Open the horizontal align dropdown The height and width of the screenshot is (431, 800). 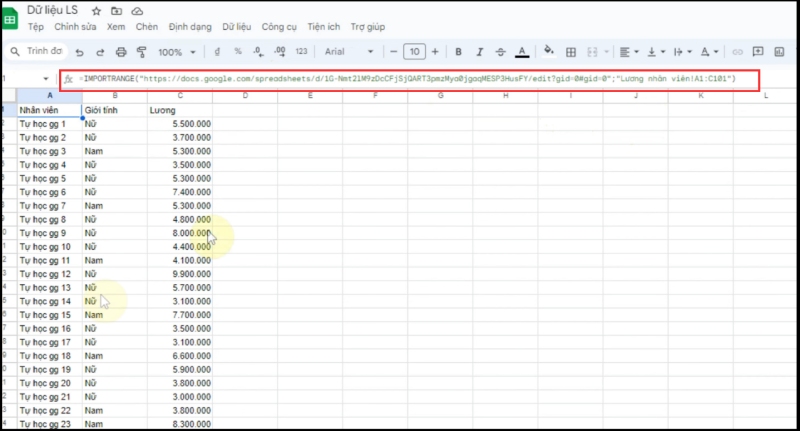pos(627,51)
